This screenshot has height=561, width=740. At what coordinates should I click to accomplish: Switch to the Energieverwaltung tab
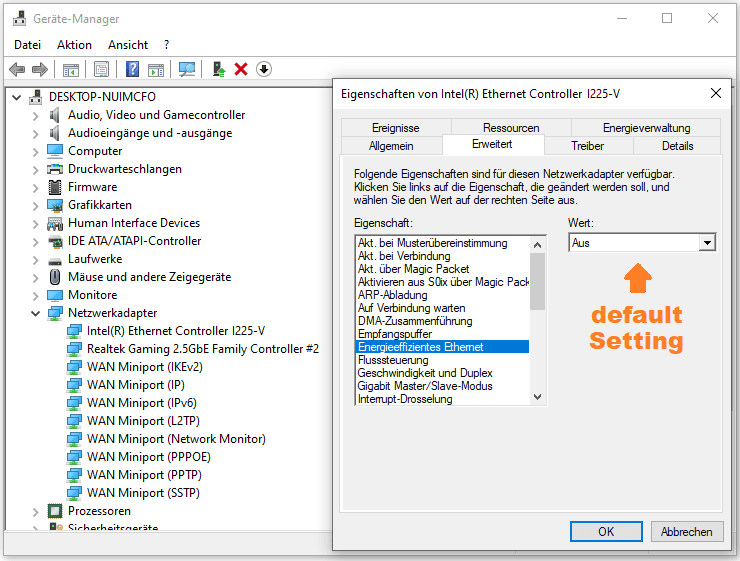(646, 128)
